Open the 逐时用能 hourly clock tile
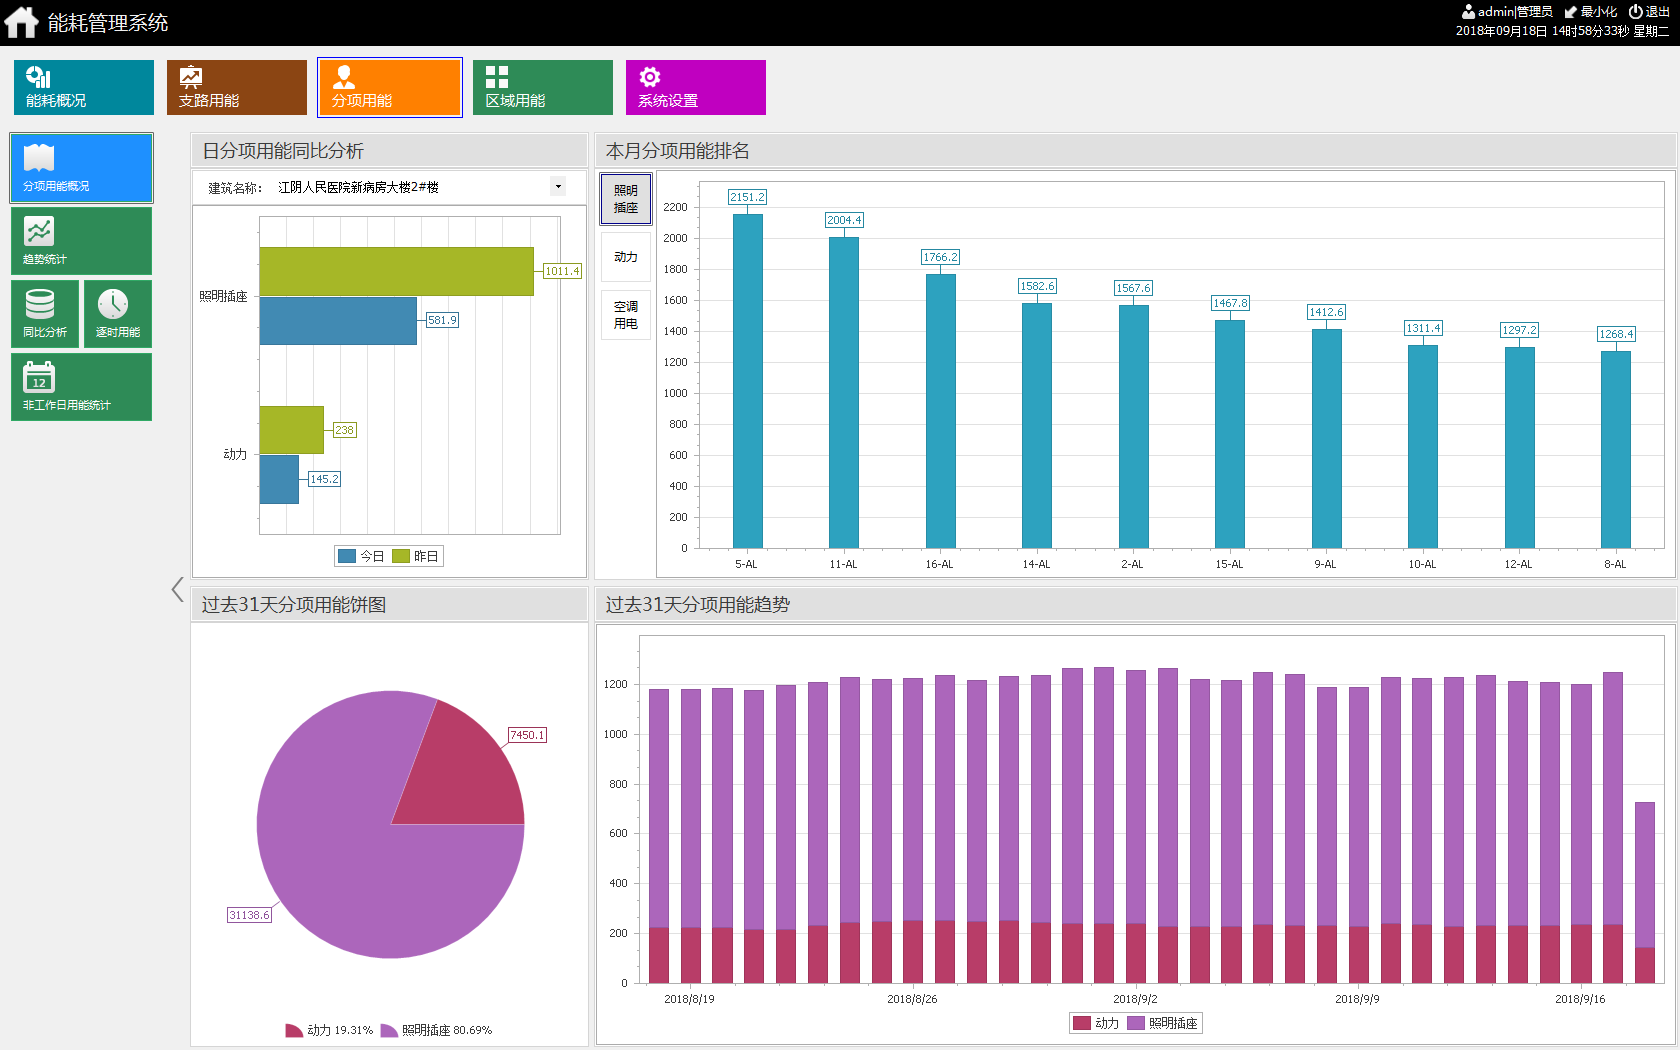 [x=118, y=313]
